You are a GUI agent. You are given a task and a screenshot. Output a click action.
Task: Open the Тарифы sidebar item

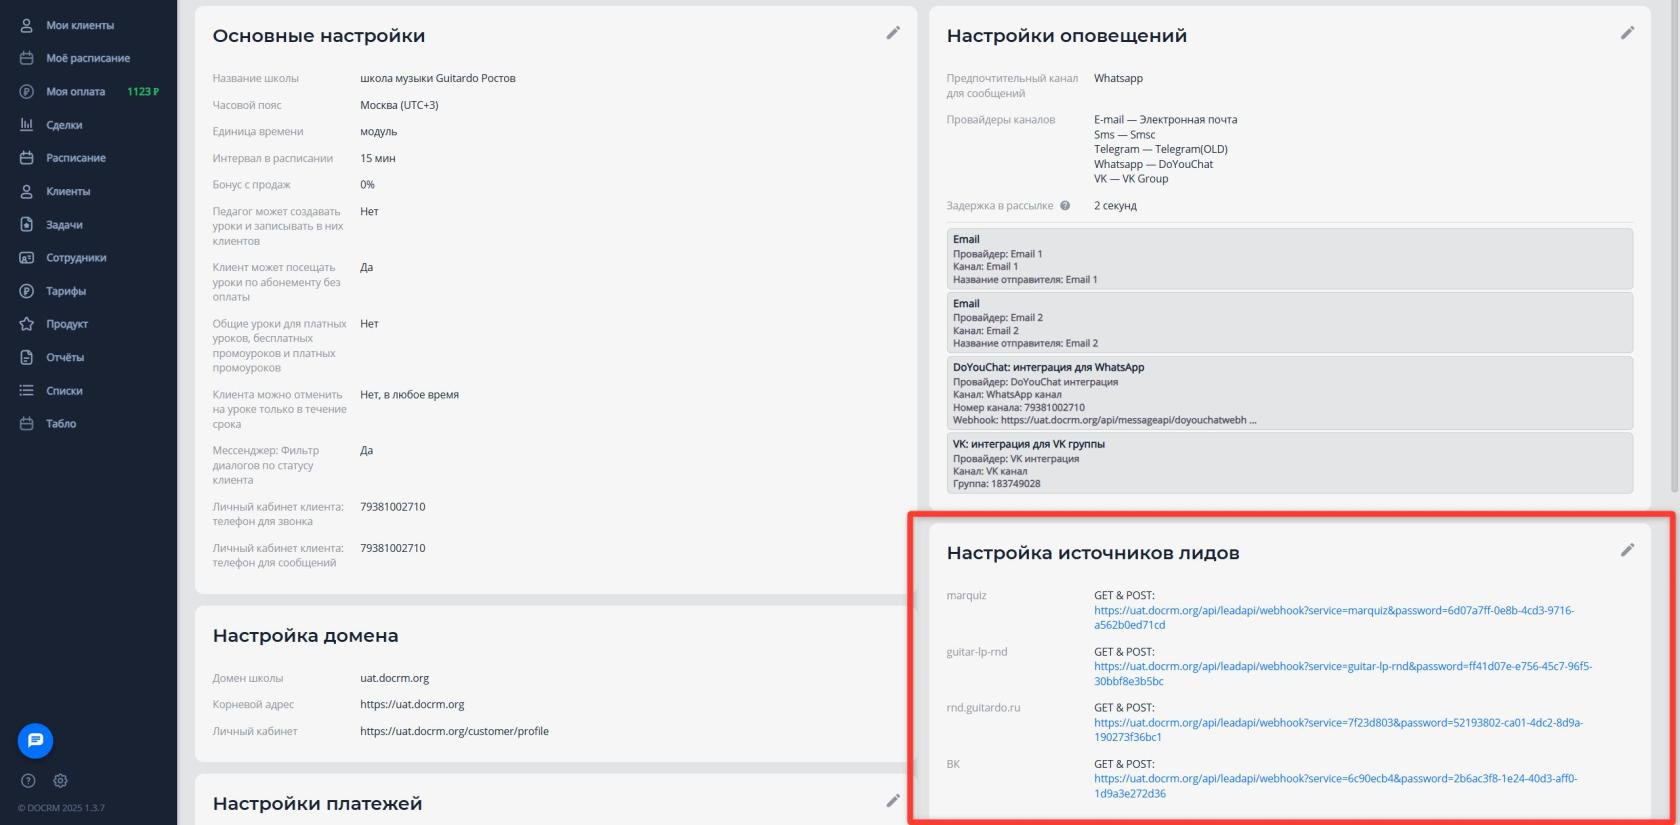coord(66,291)
